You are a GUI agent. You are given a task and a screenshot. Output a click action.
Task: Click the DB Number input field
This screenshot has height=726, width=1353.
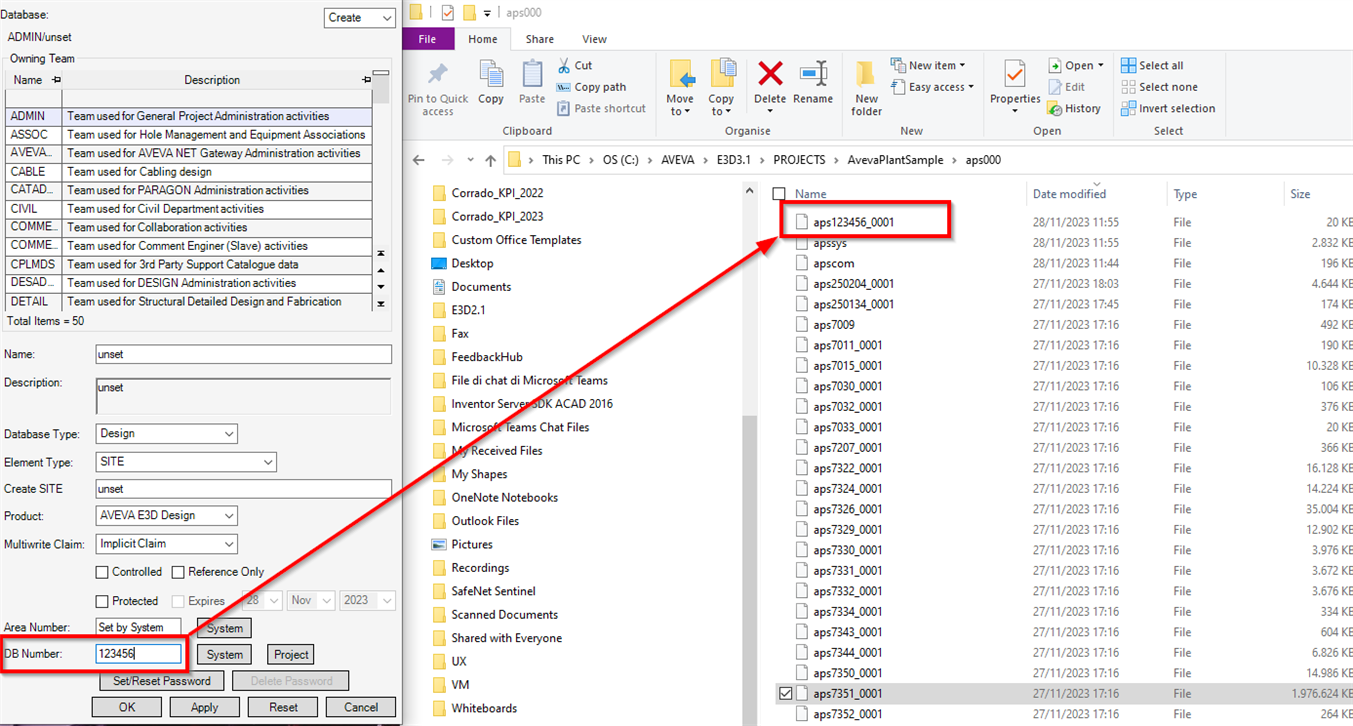click(139, 654)
